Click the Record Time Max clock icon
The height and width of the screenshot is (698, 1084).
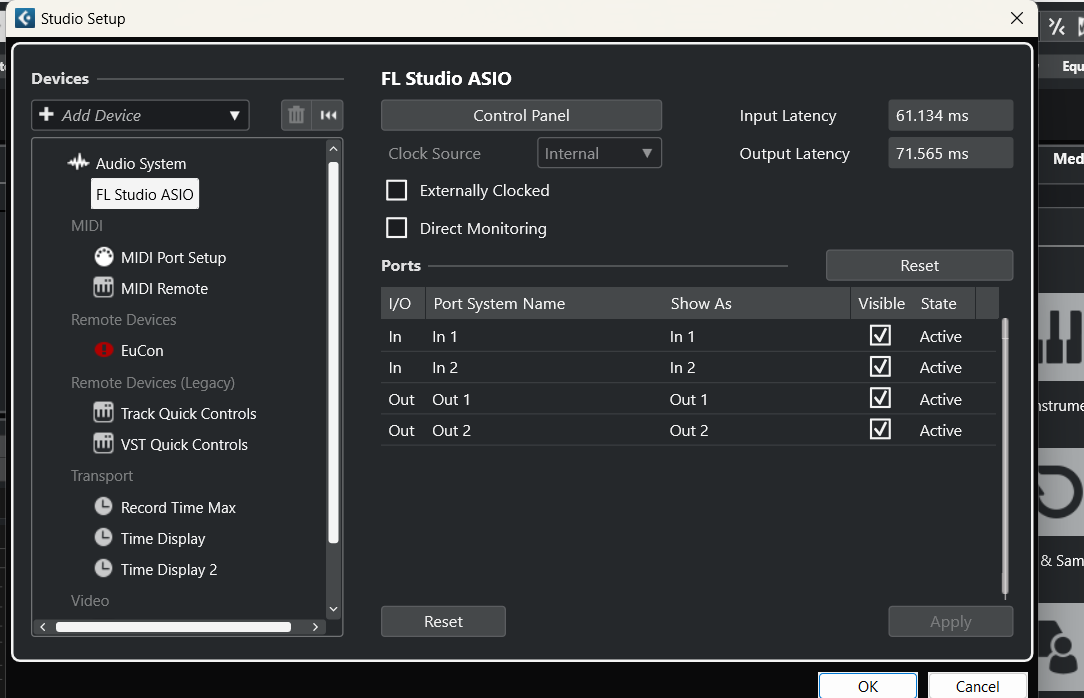tap(104, 507)
